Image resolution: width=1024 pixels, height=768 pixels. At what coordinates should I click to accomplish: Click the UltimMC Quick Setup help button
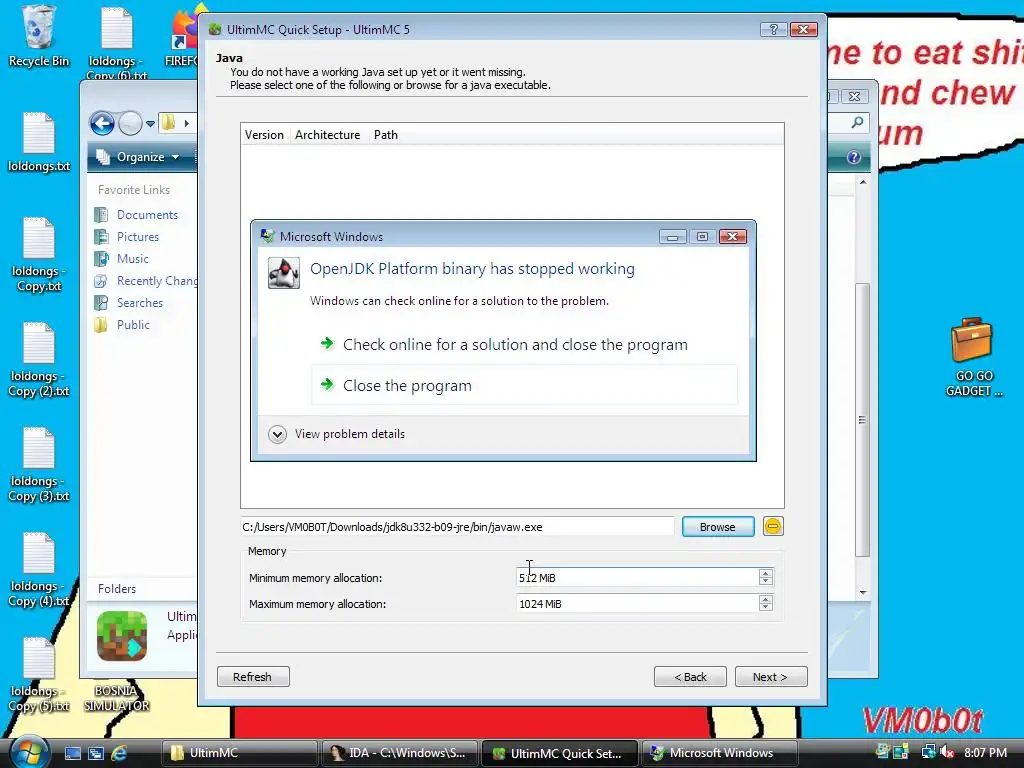[773, 29]
